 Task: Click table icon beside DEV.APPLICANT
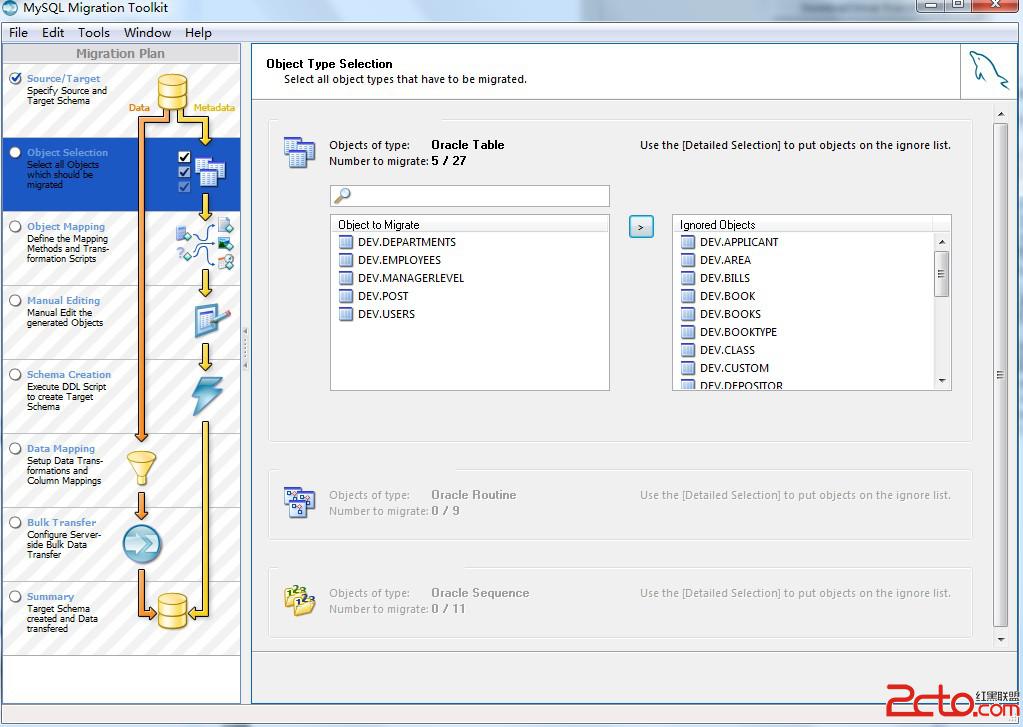click(688, 242)
